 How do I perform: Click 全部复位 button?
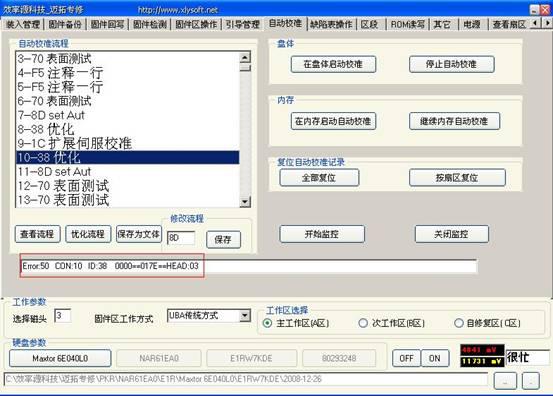pos(319,178)
